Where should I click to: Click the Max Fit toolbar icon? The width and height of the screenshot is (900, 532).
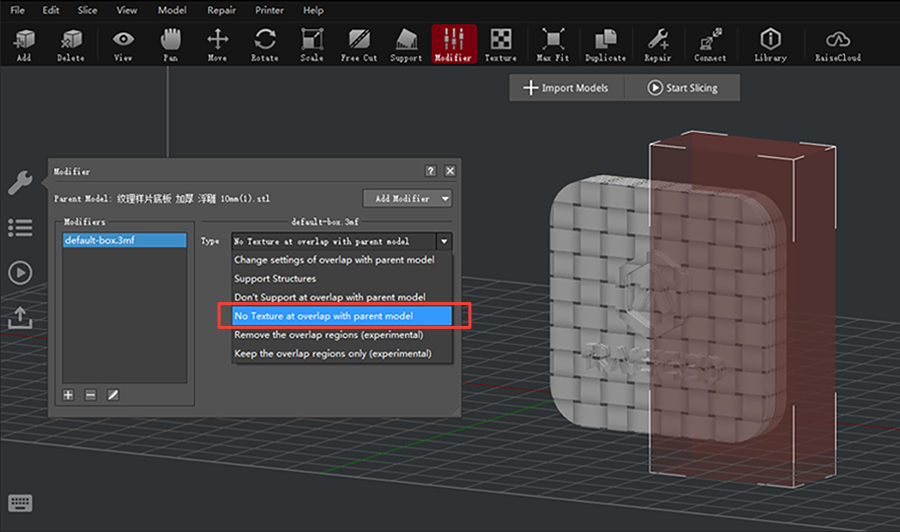(553, 44)
